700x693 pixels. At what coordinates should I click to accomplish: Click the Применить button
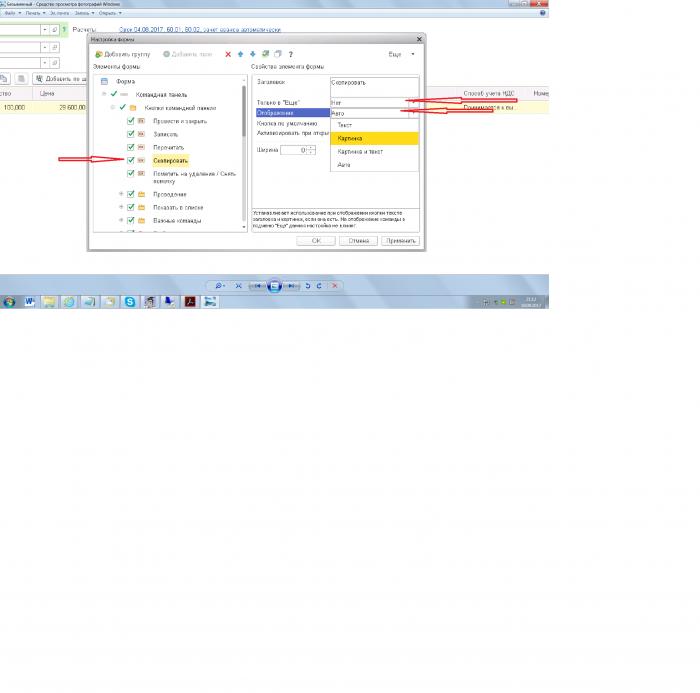point(400,241)
